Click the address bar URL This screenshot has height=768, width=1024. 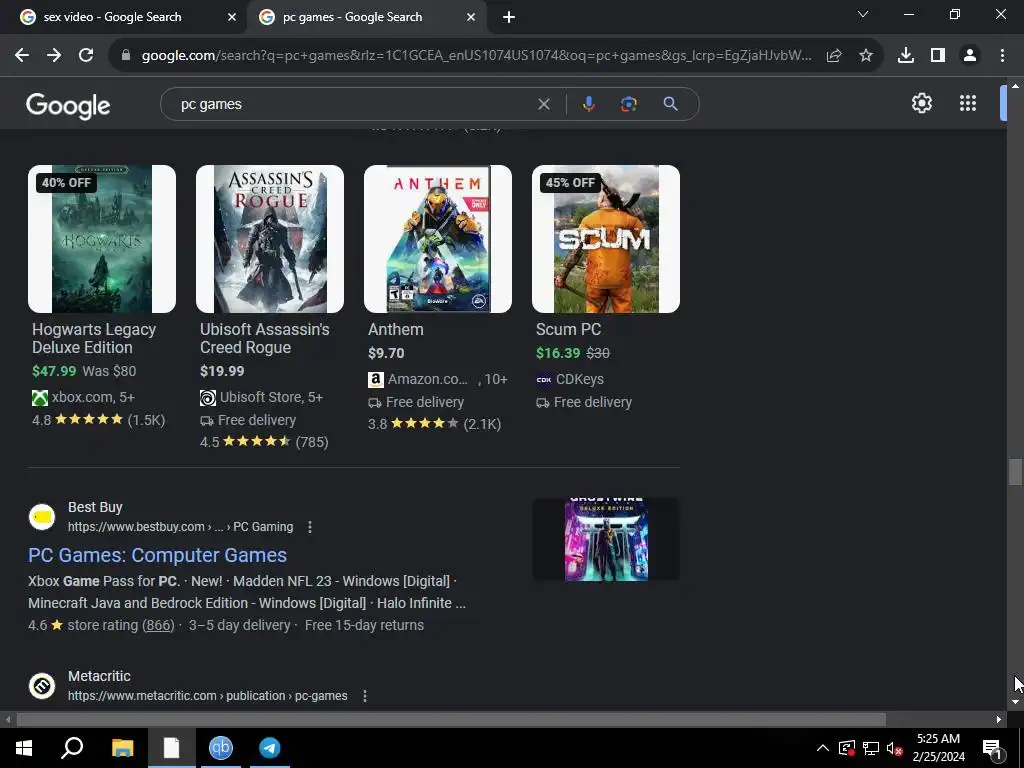coord(477,56)
